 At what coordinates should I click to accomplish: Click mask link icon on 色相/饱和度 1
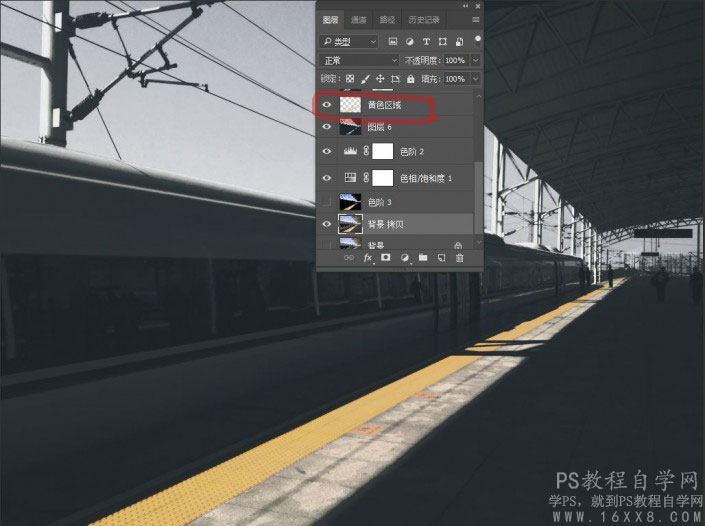(x=366, y=178)
